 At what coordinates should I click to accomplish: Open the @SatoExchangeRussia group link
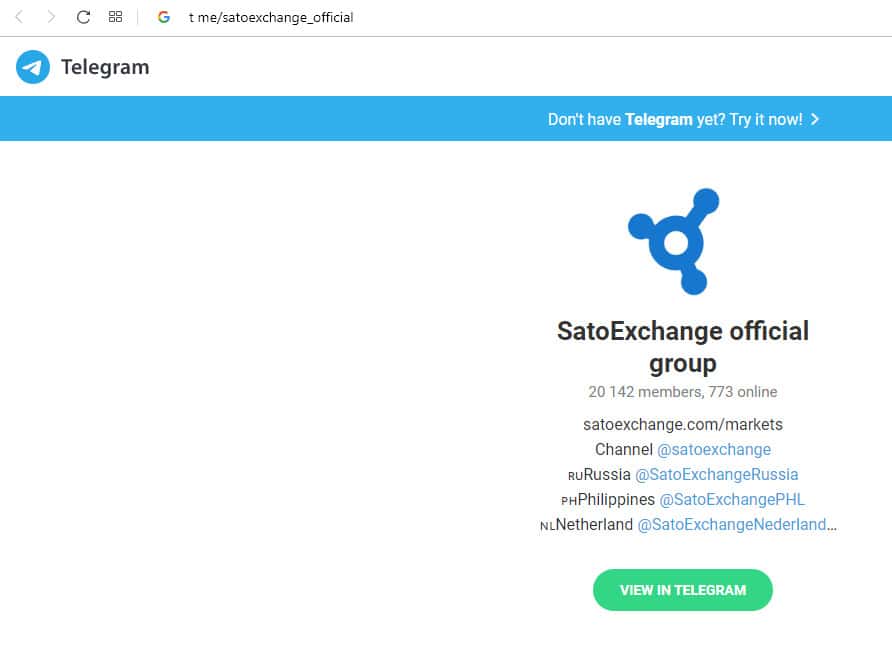716,474
